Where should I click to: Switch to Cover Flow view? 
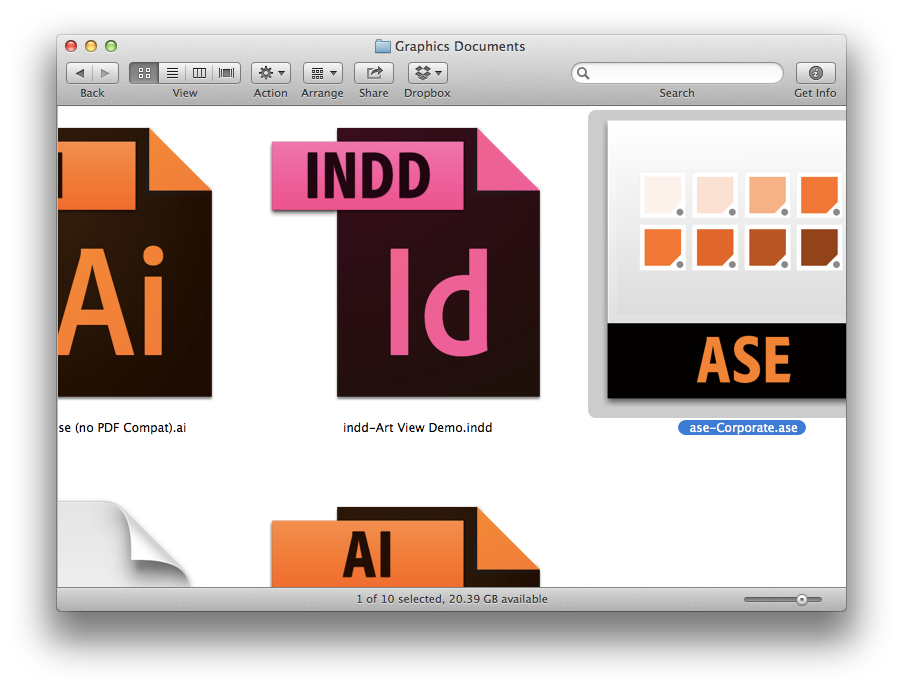click(x=226, y=73)
